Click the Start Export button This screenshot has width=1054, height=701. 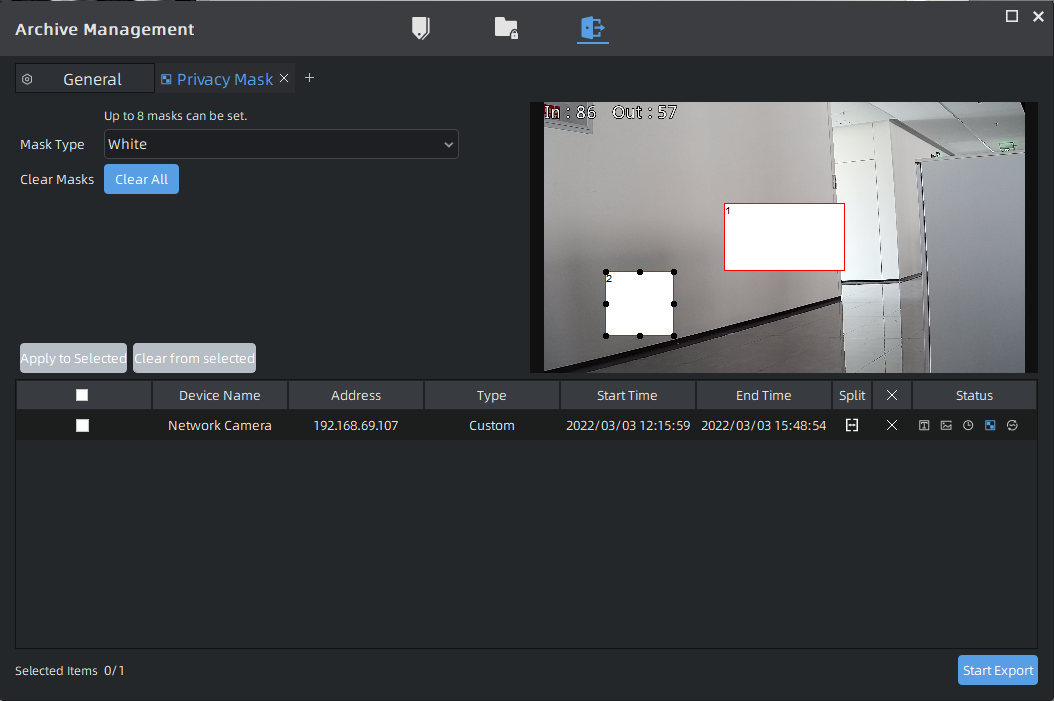pyautogui.click(x=997, y=670)
